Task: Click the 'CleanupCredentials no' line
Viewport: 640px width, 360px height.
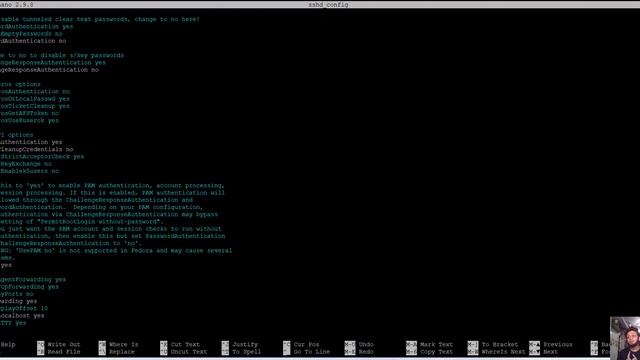Action: click(x=37, y=149)
